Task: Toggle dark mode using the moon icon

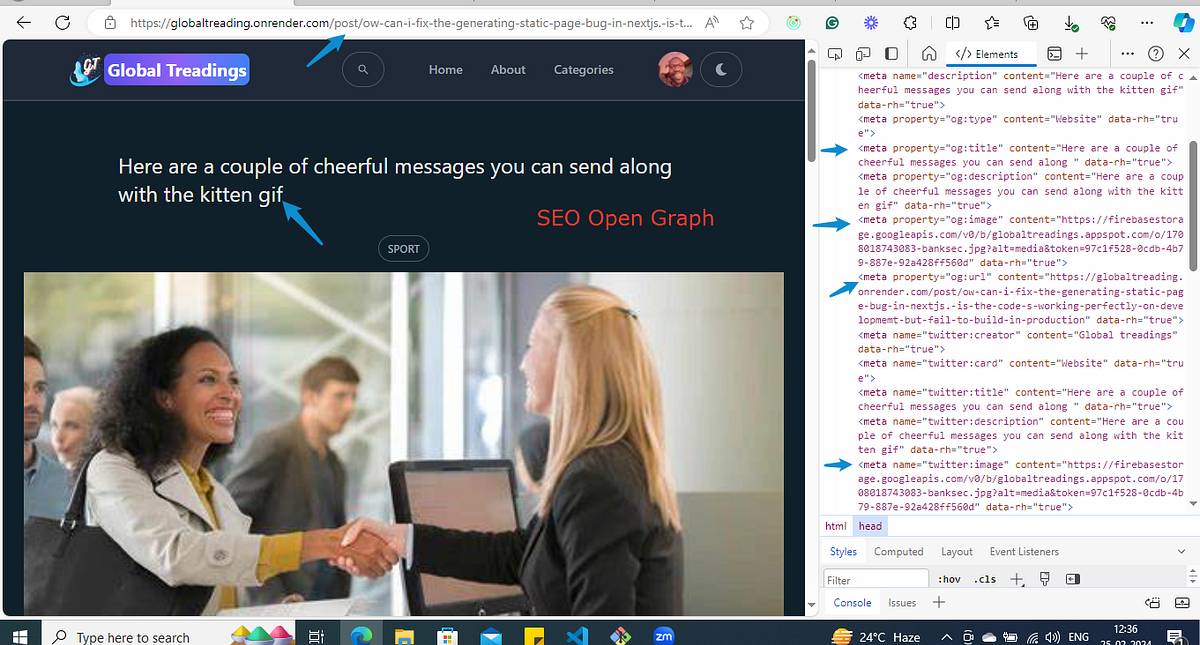Action: [x=721, y=69]
